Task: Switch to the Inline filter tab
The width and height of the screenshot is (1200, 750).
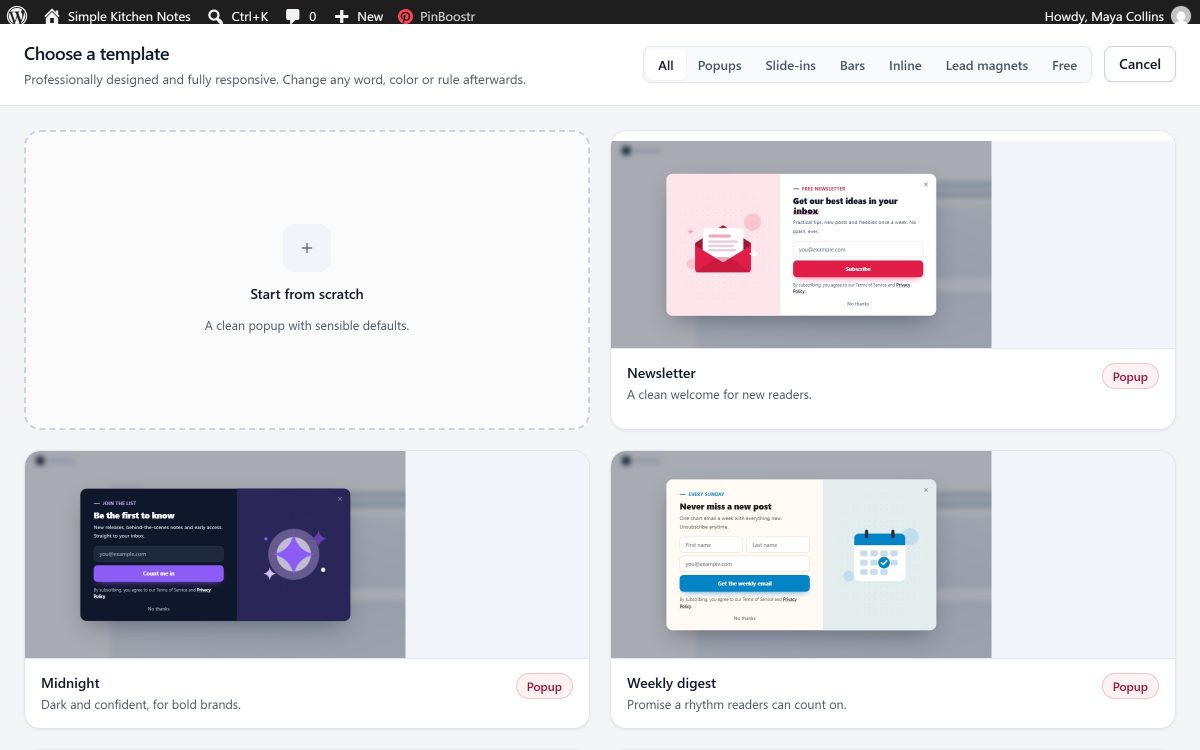Action: 906,65
